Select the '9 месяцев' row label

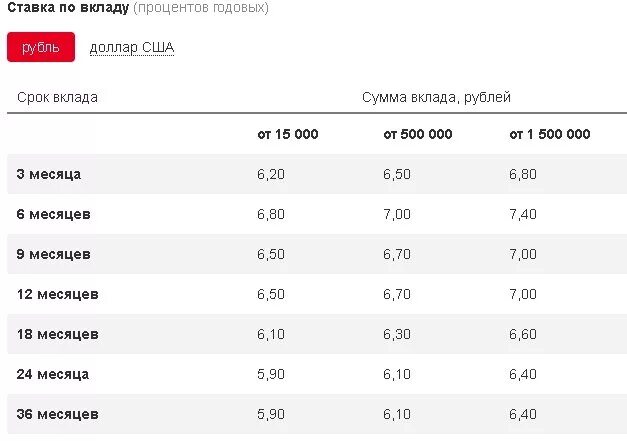(x=54, y=254)
